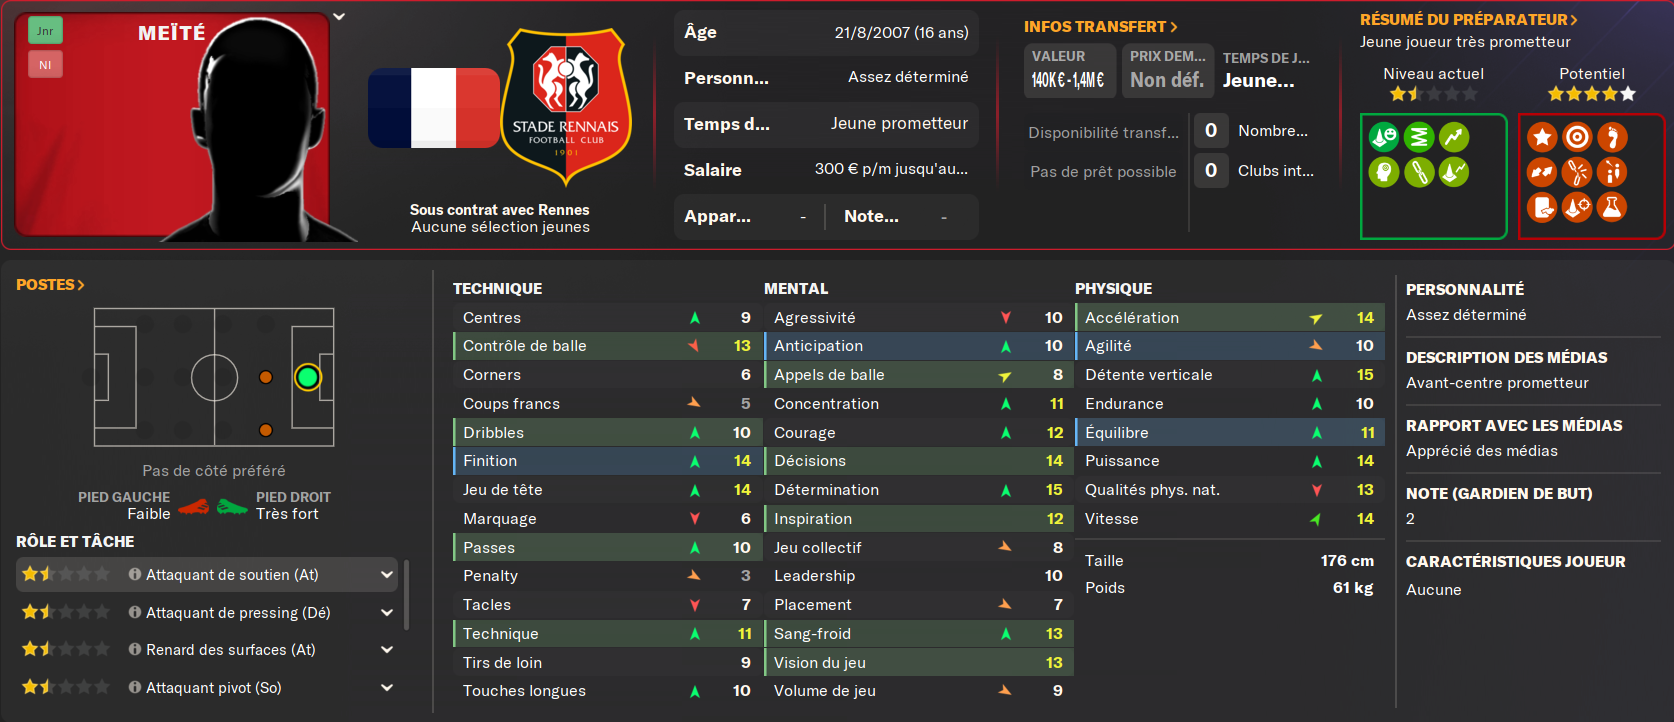
Task: Click the green Jnr status badge
Action: pyautogui.click(x=45, y=30)
